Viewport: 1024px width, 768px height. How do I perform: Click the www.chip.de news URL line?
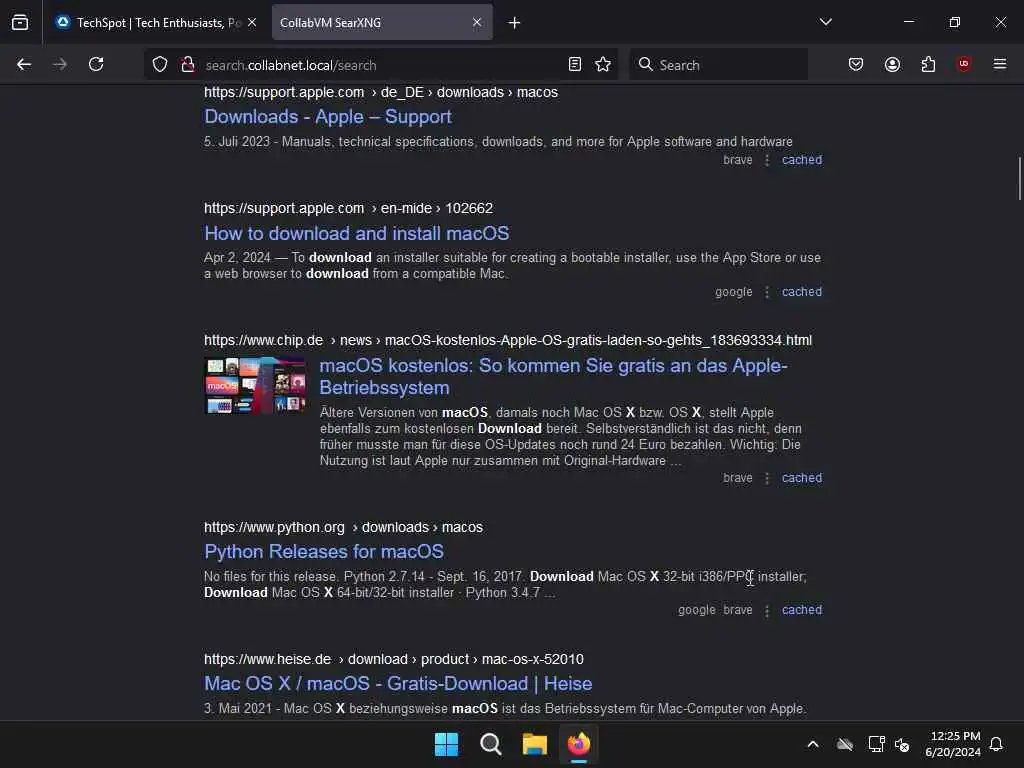[508, 340]
